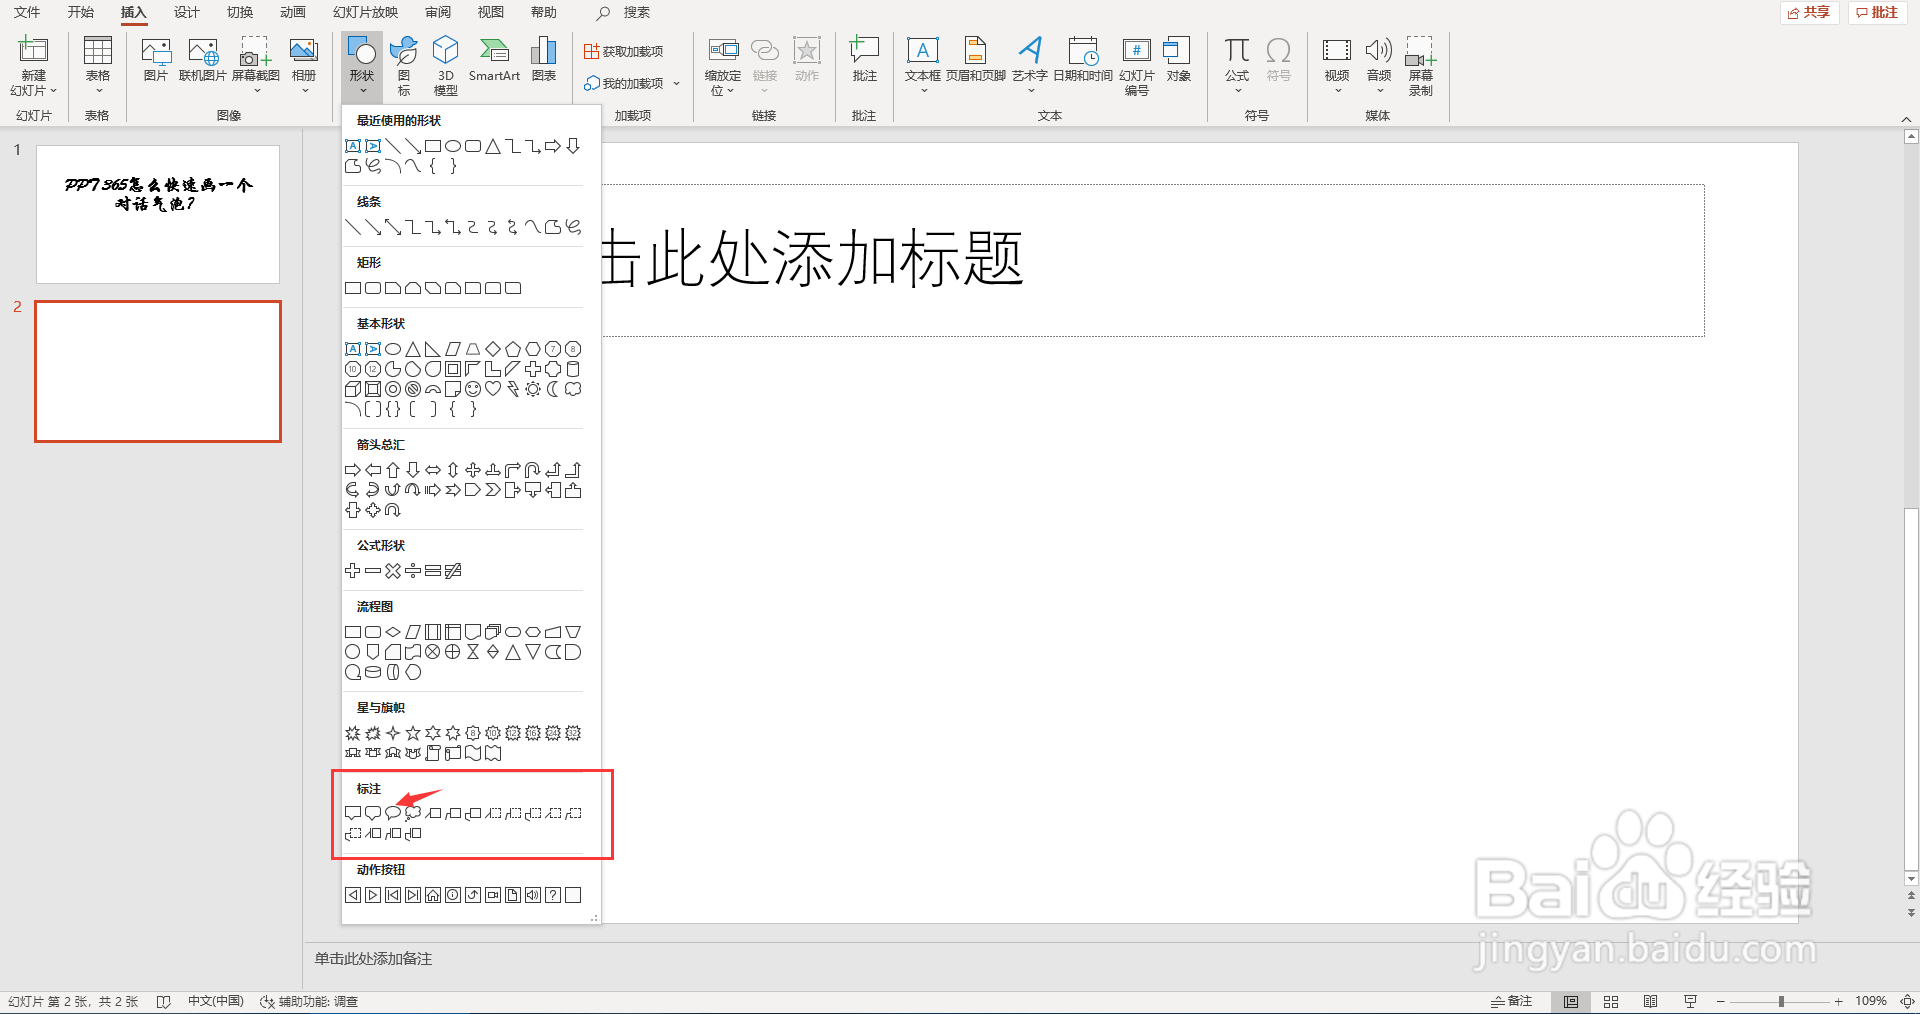Image resolution: width=1920 pixels, height=1014 pixels.
Task: Insert a comment via 批注 ribbon icon
Action: pyautogui.click(x=864, y=60)
